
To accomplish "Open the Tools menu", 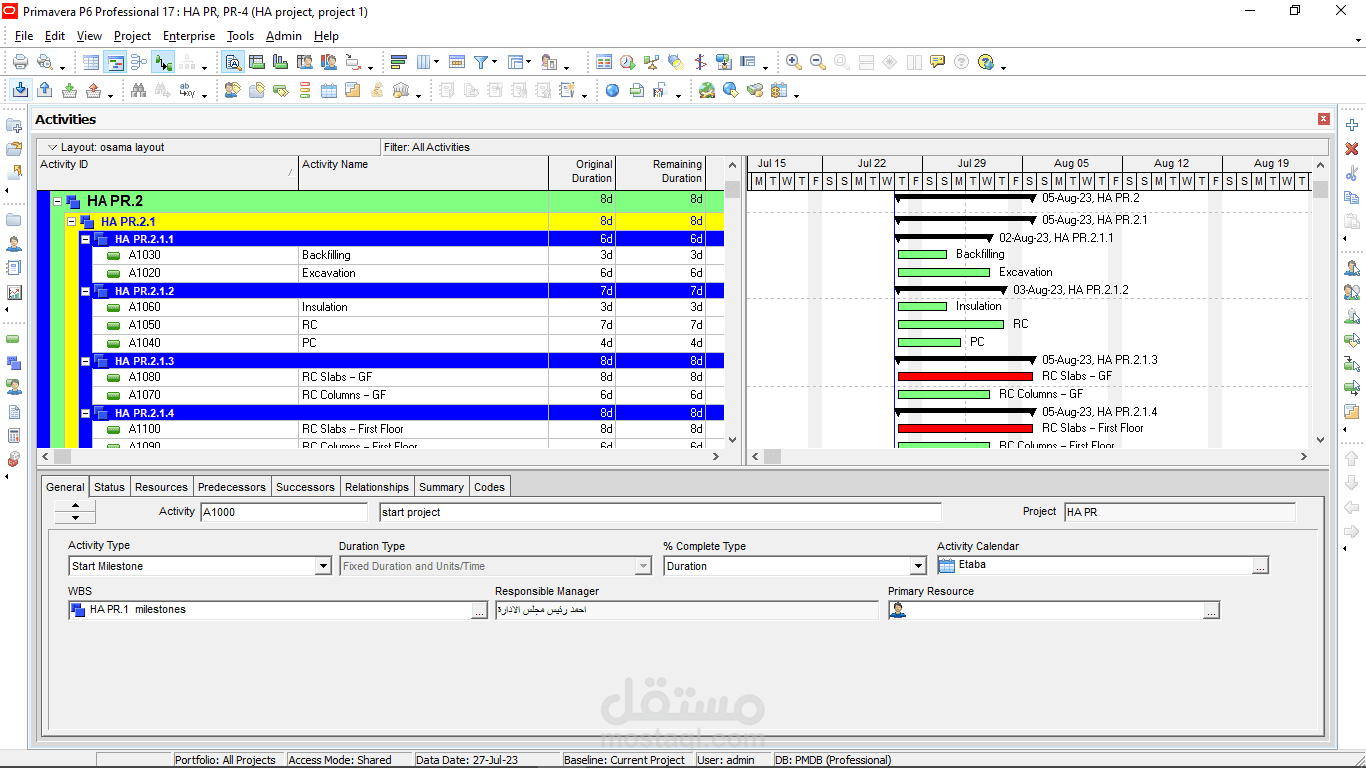I will (x=240, y=36).
